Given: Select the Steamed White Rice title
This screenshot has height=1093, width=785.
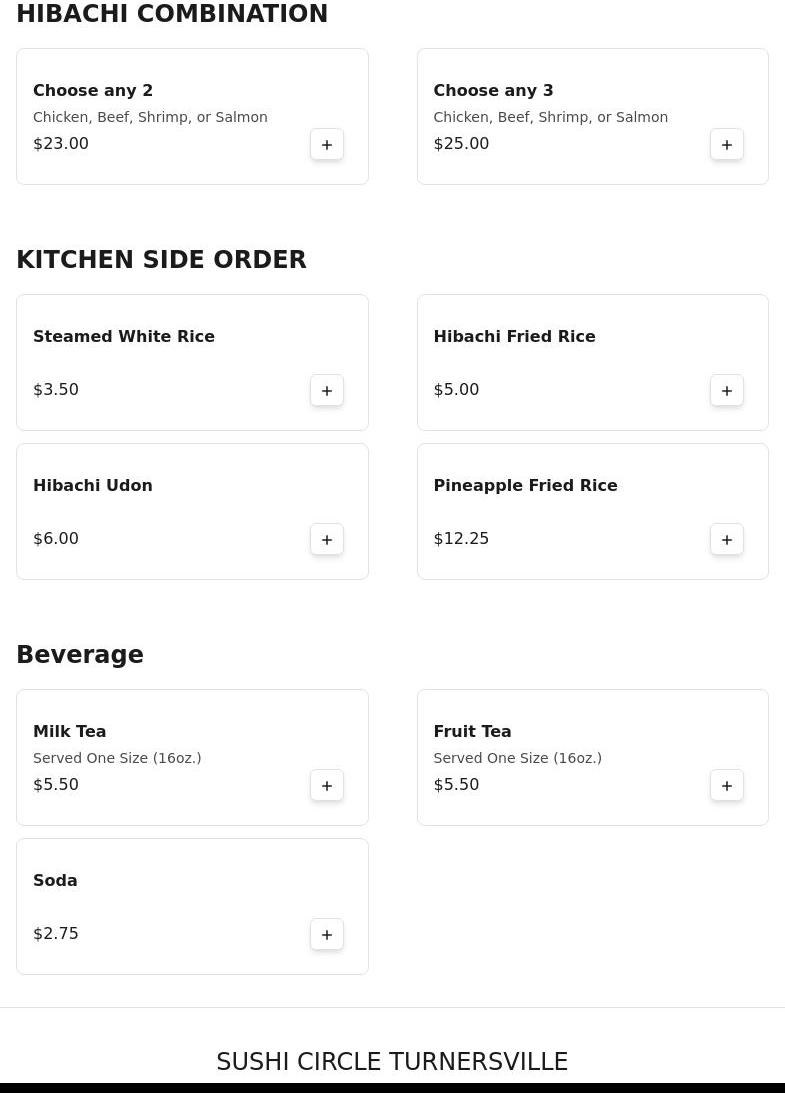Looking at the screenshot, I should point(124,336).
